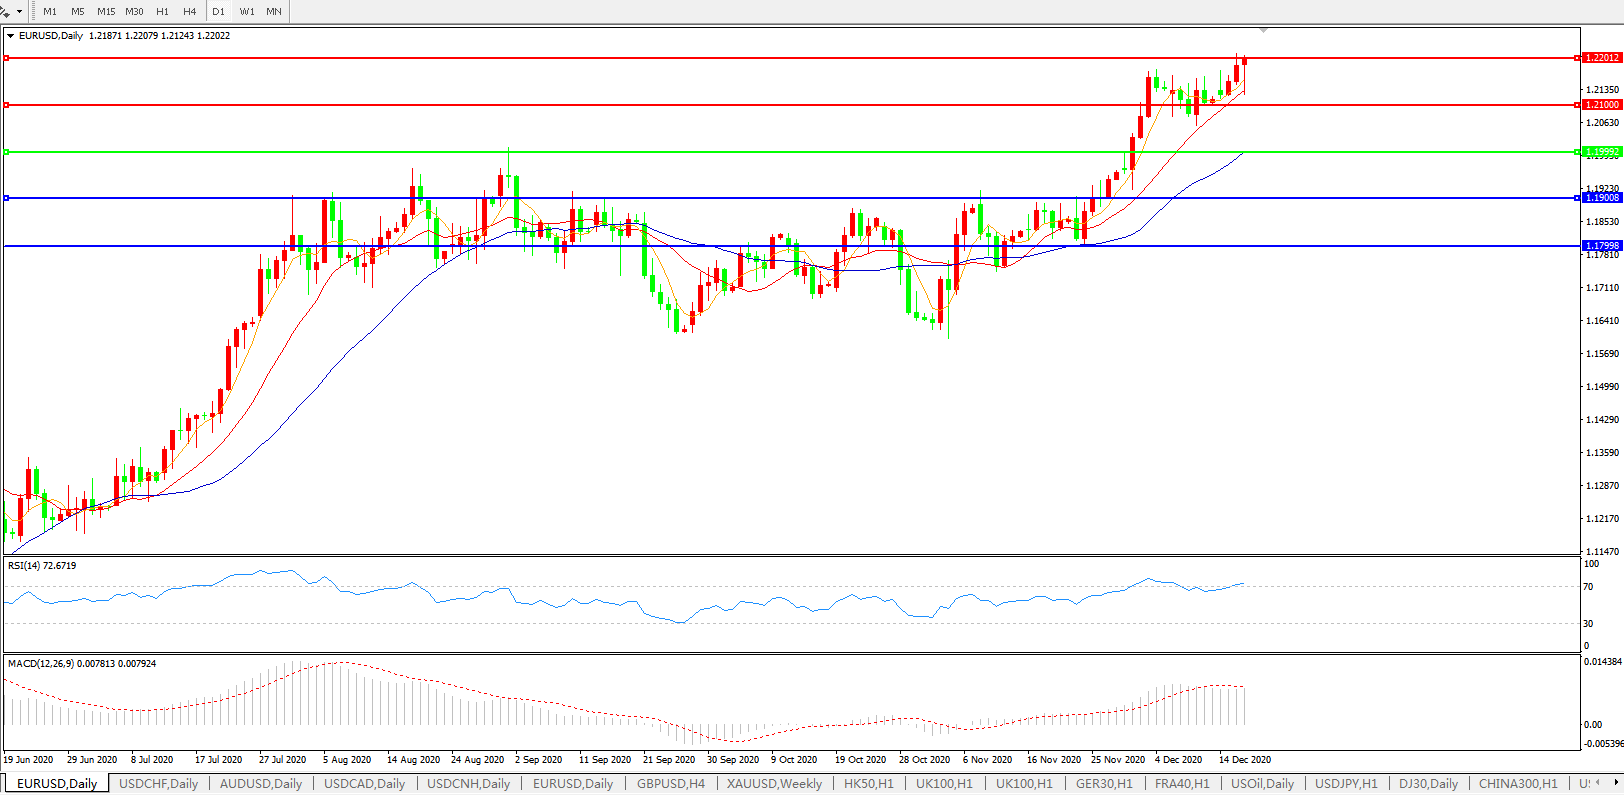This screenshot has width=1624, height=795.
Task: Enable the H4 timeframe button
Action: 189,12
